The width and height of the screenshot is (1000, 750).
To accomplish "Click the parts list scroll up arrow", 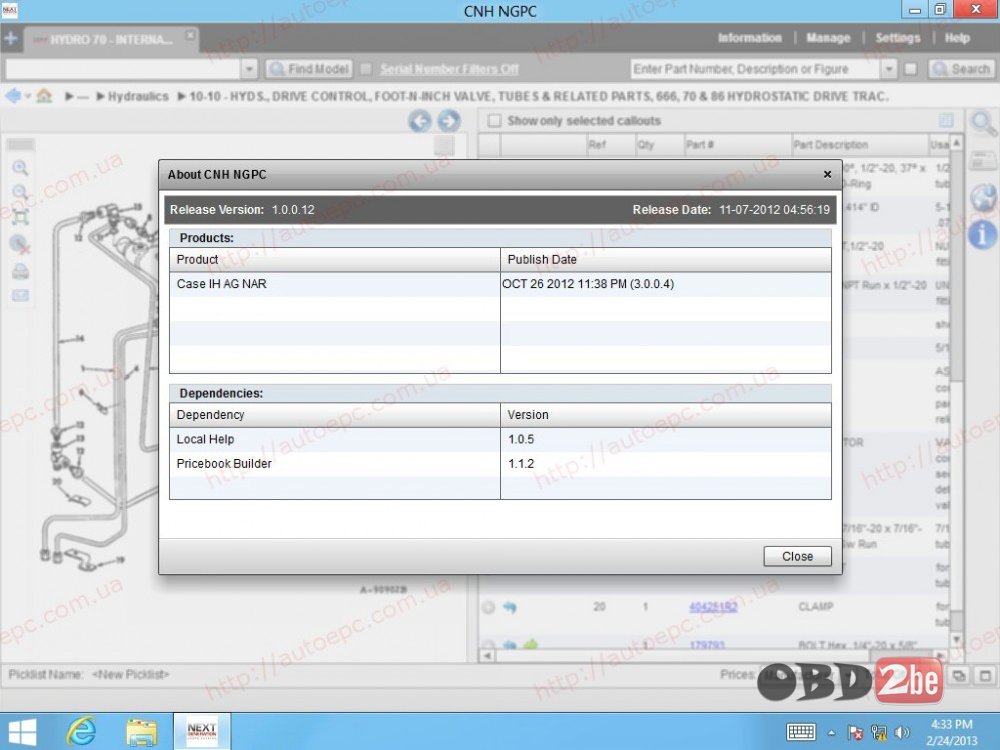I will (956, 142).
